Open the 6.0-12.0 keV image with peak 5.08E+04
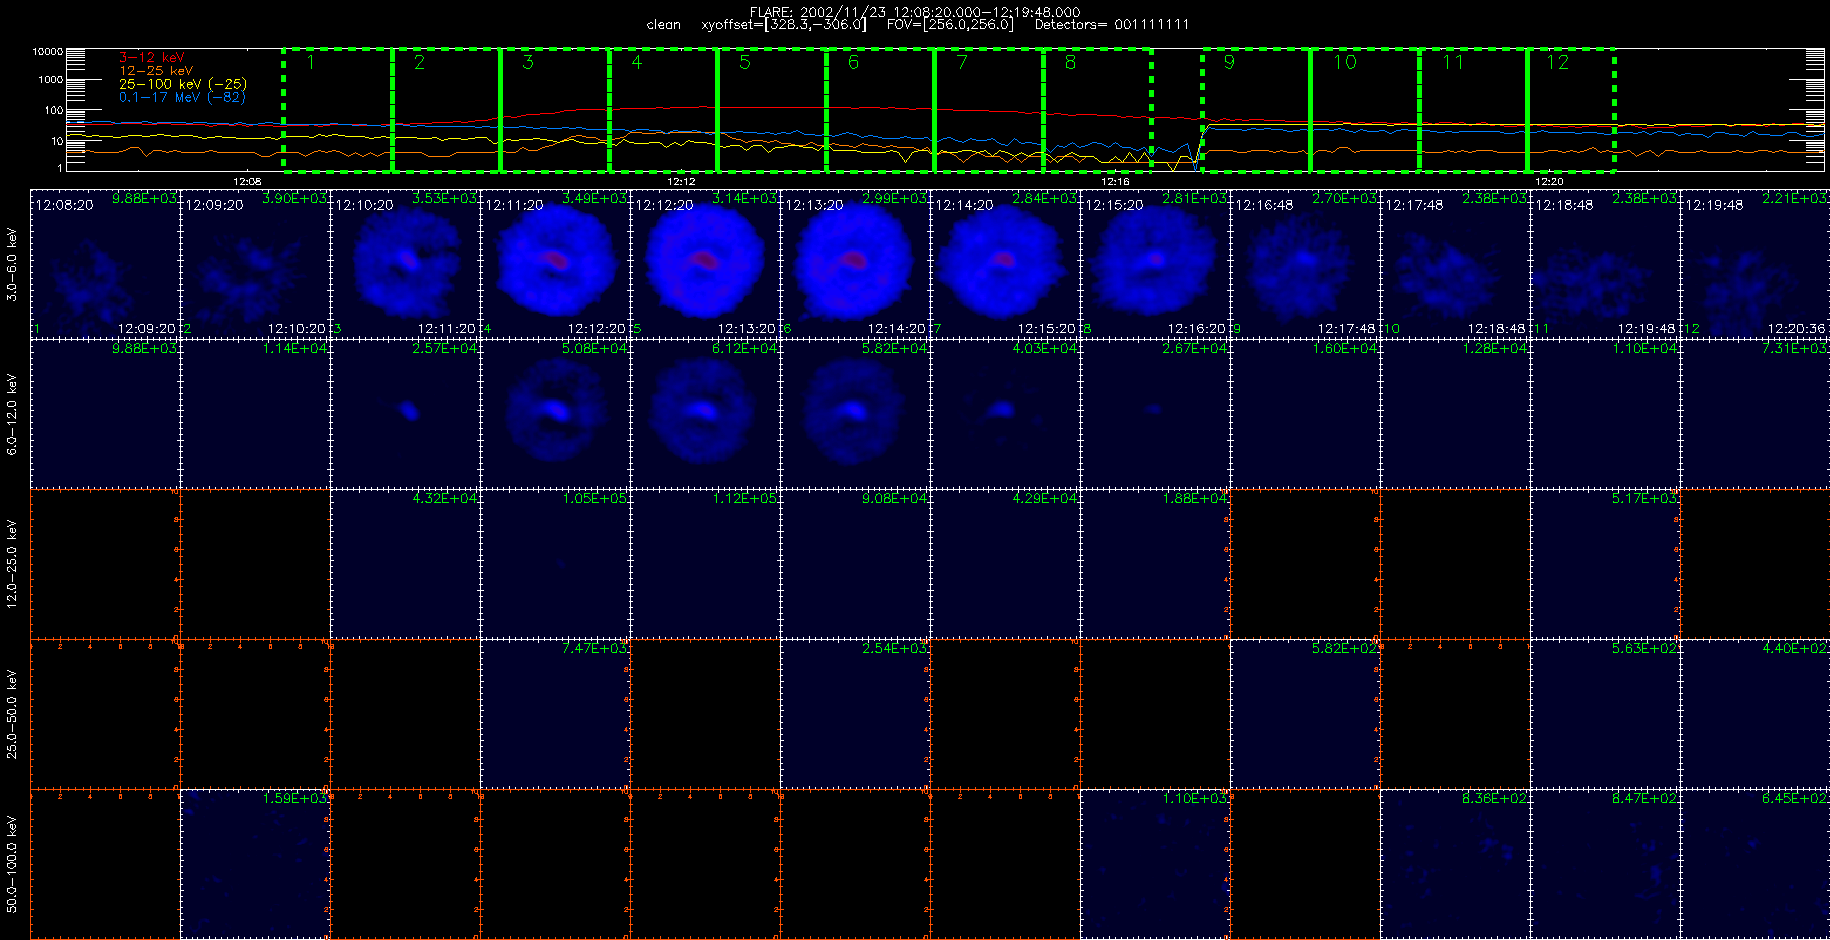Image resolution: width=1830 pixels, height=940 pixels. click(555, 414)
